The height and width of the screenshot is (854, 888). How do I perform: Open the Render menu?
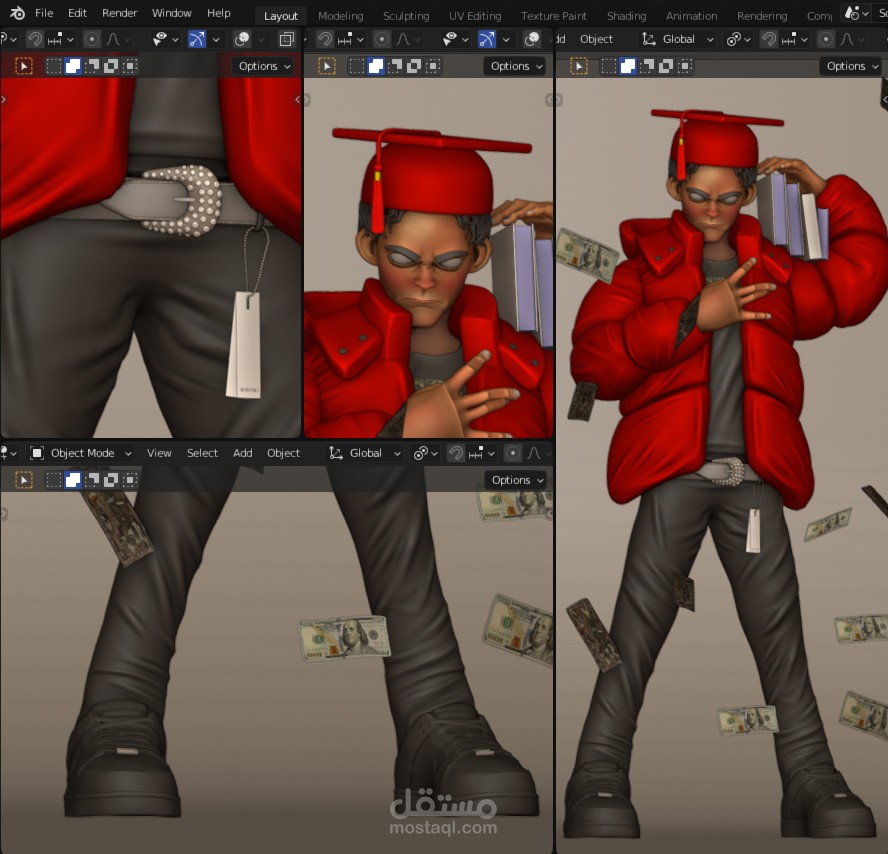(x=119, y=12)
